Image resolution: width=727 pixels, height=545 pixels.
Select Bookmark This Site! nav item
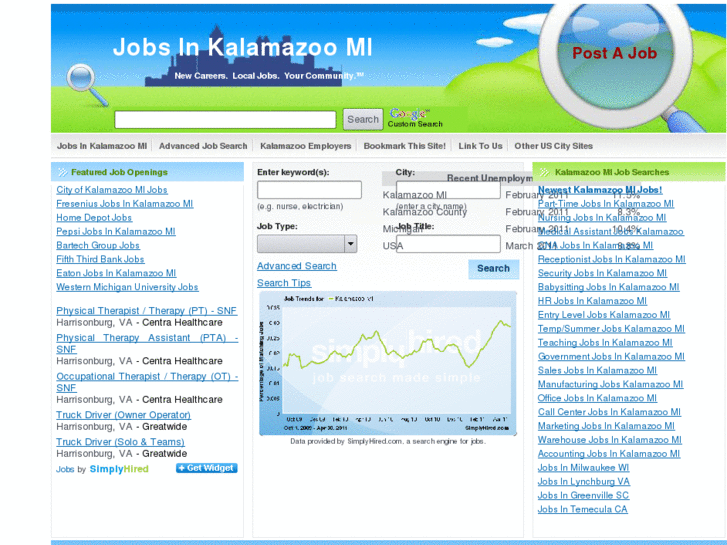(x=404, y=146)
